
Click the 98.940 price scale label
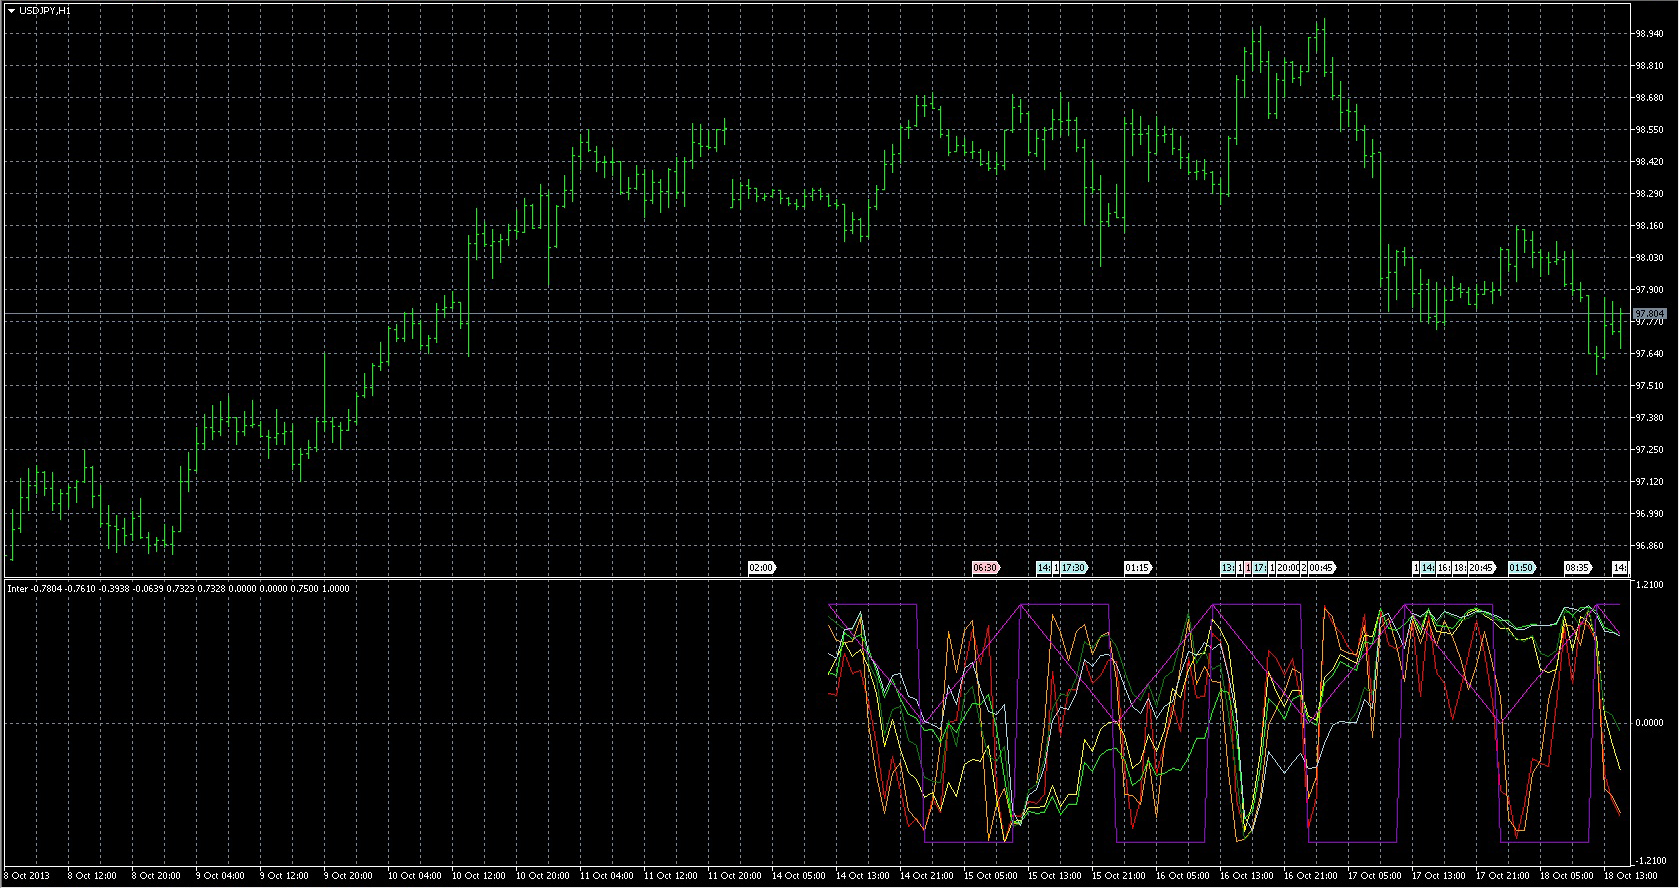coord(1648,34)
